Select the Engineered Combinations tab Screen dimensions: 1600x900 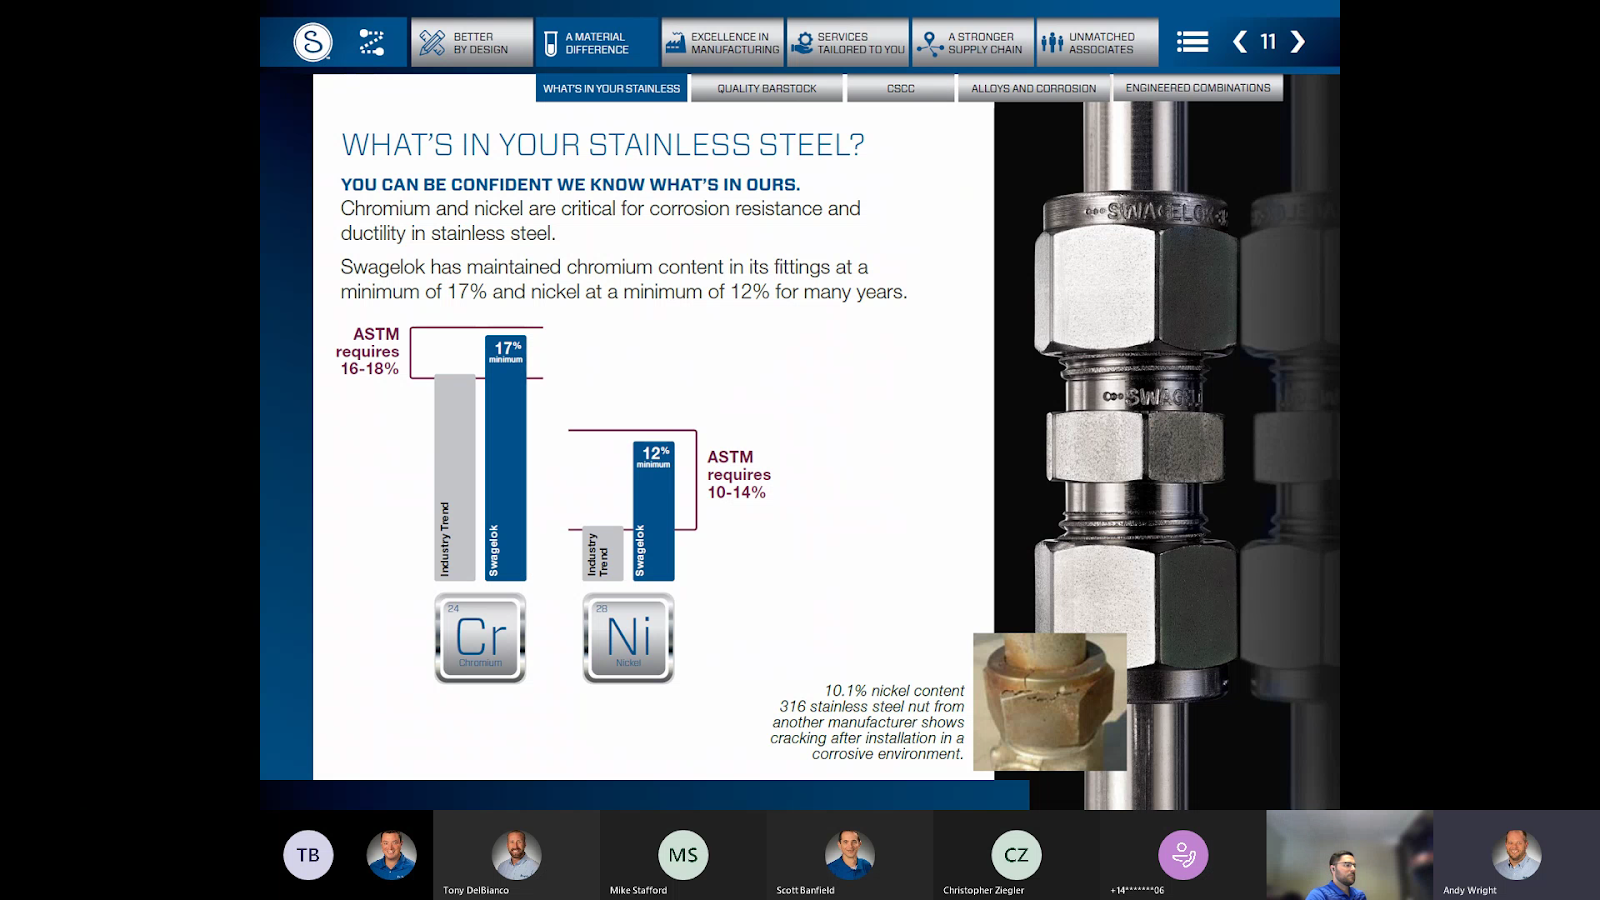(x=1198, y=88)
